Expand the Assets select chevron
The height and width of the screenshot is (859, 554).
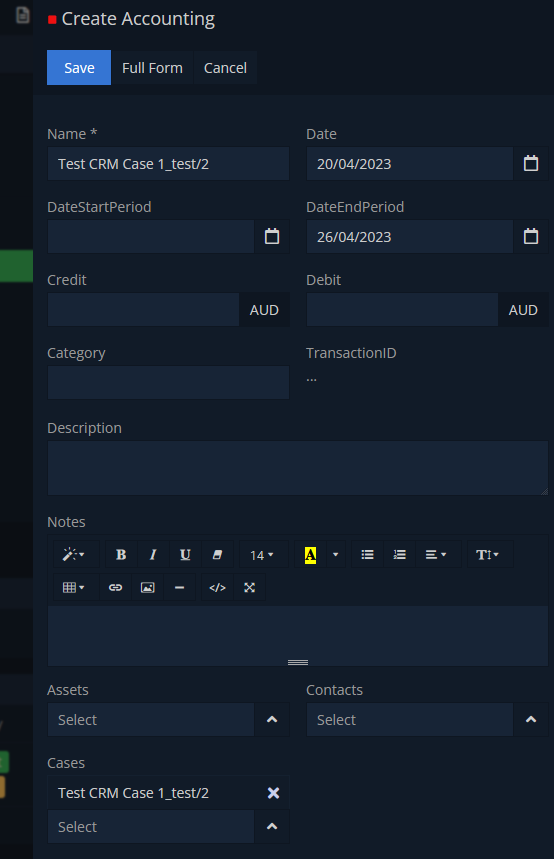click(272, 719)
